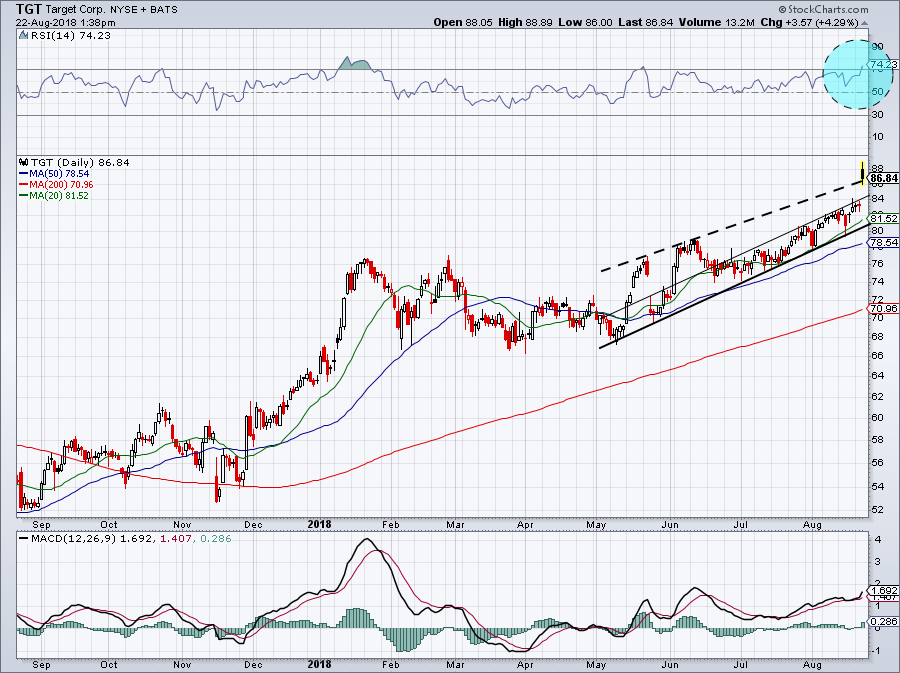
Task: Click the Last 86.84 value in the header
Action: [646, 22]
